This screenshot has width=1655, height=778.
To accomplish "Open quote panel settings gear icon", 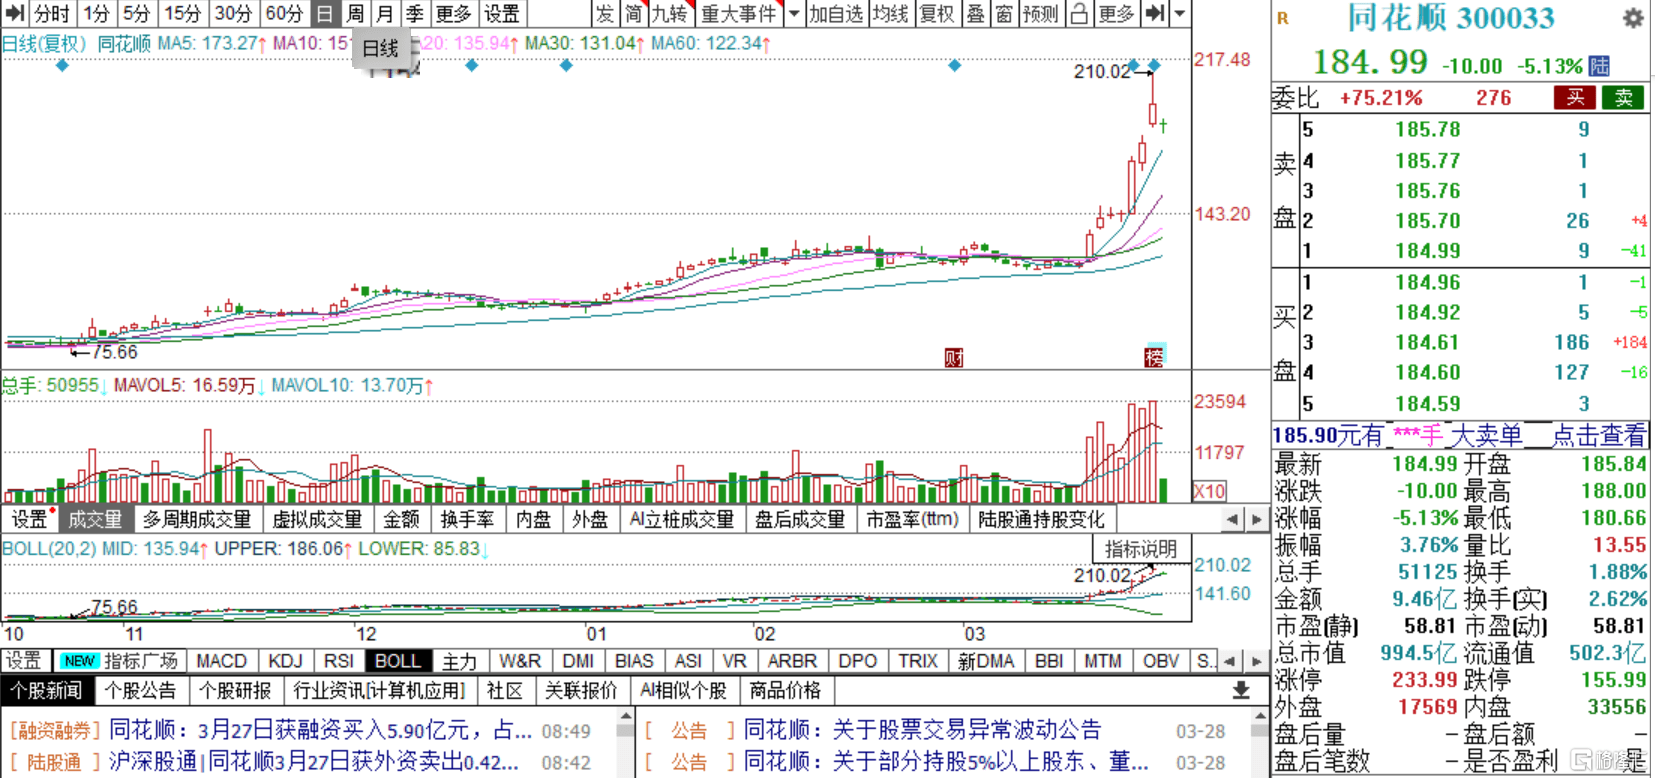I will (1632, 18).
